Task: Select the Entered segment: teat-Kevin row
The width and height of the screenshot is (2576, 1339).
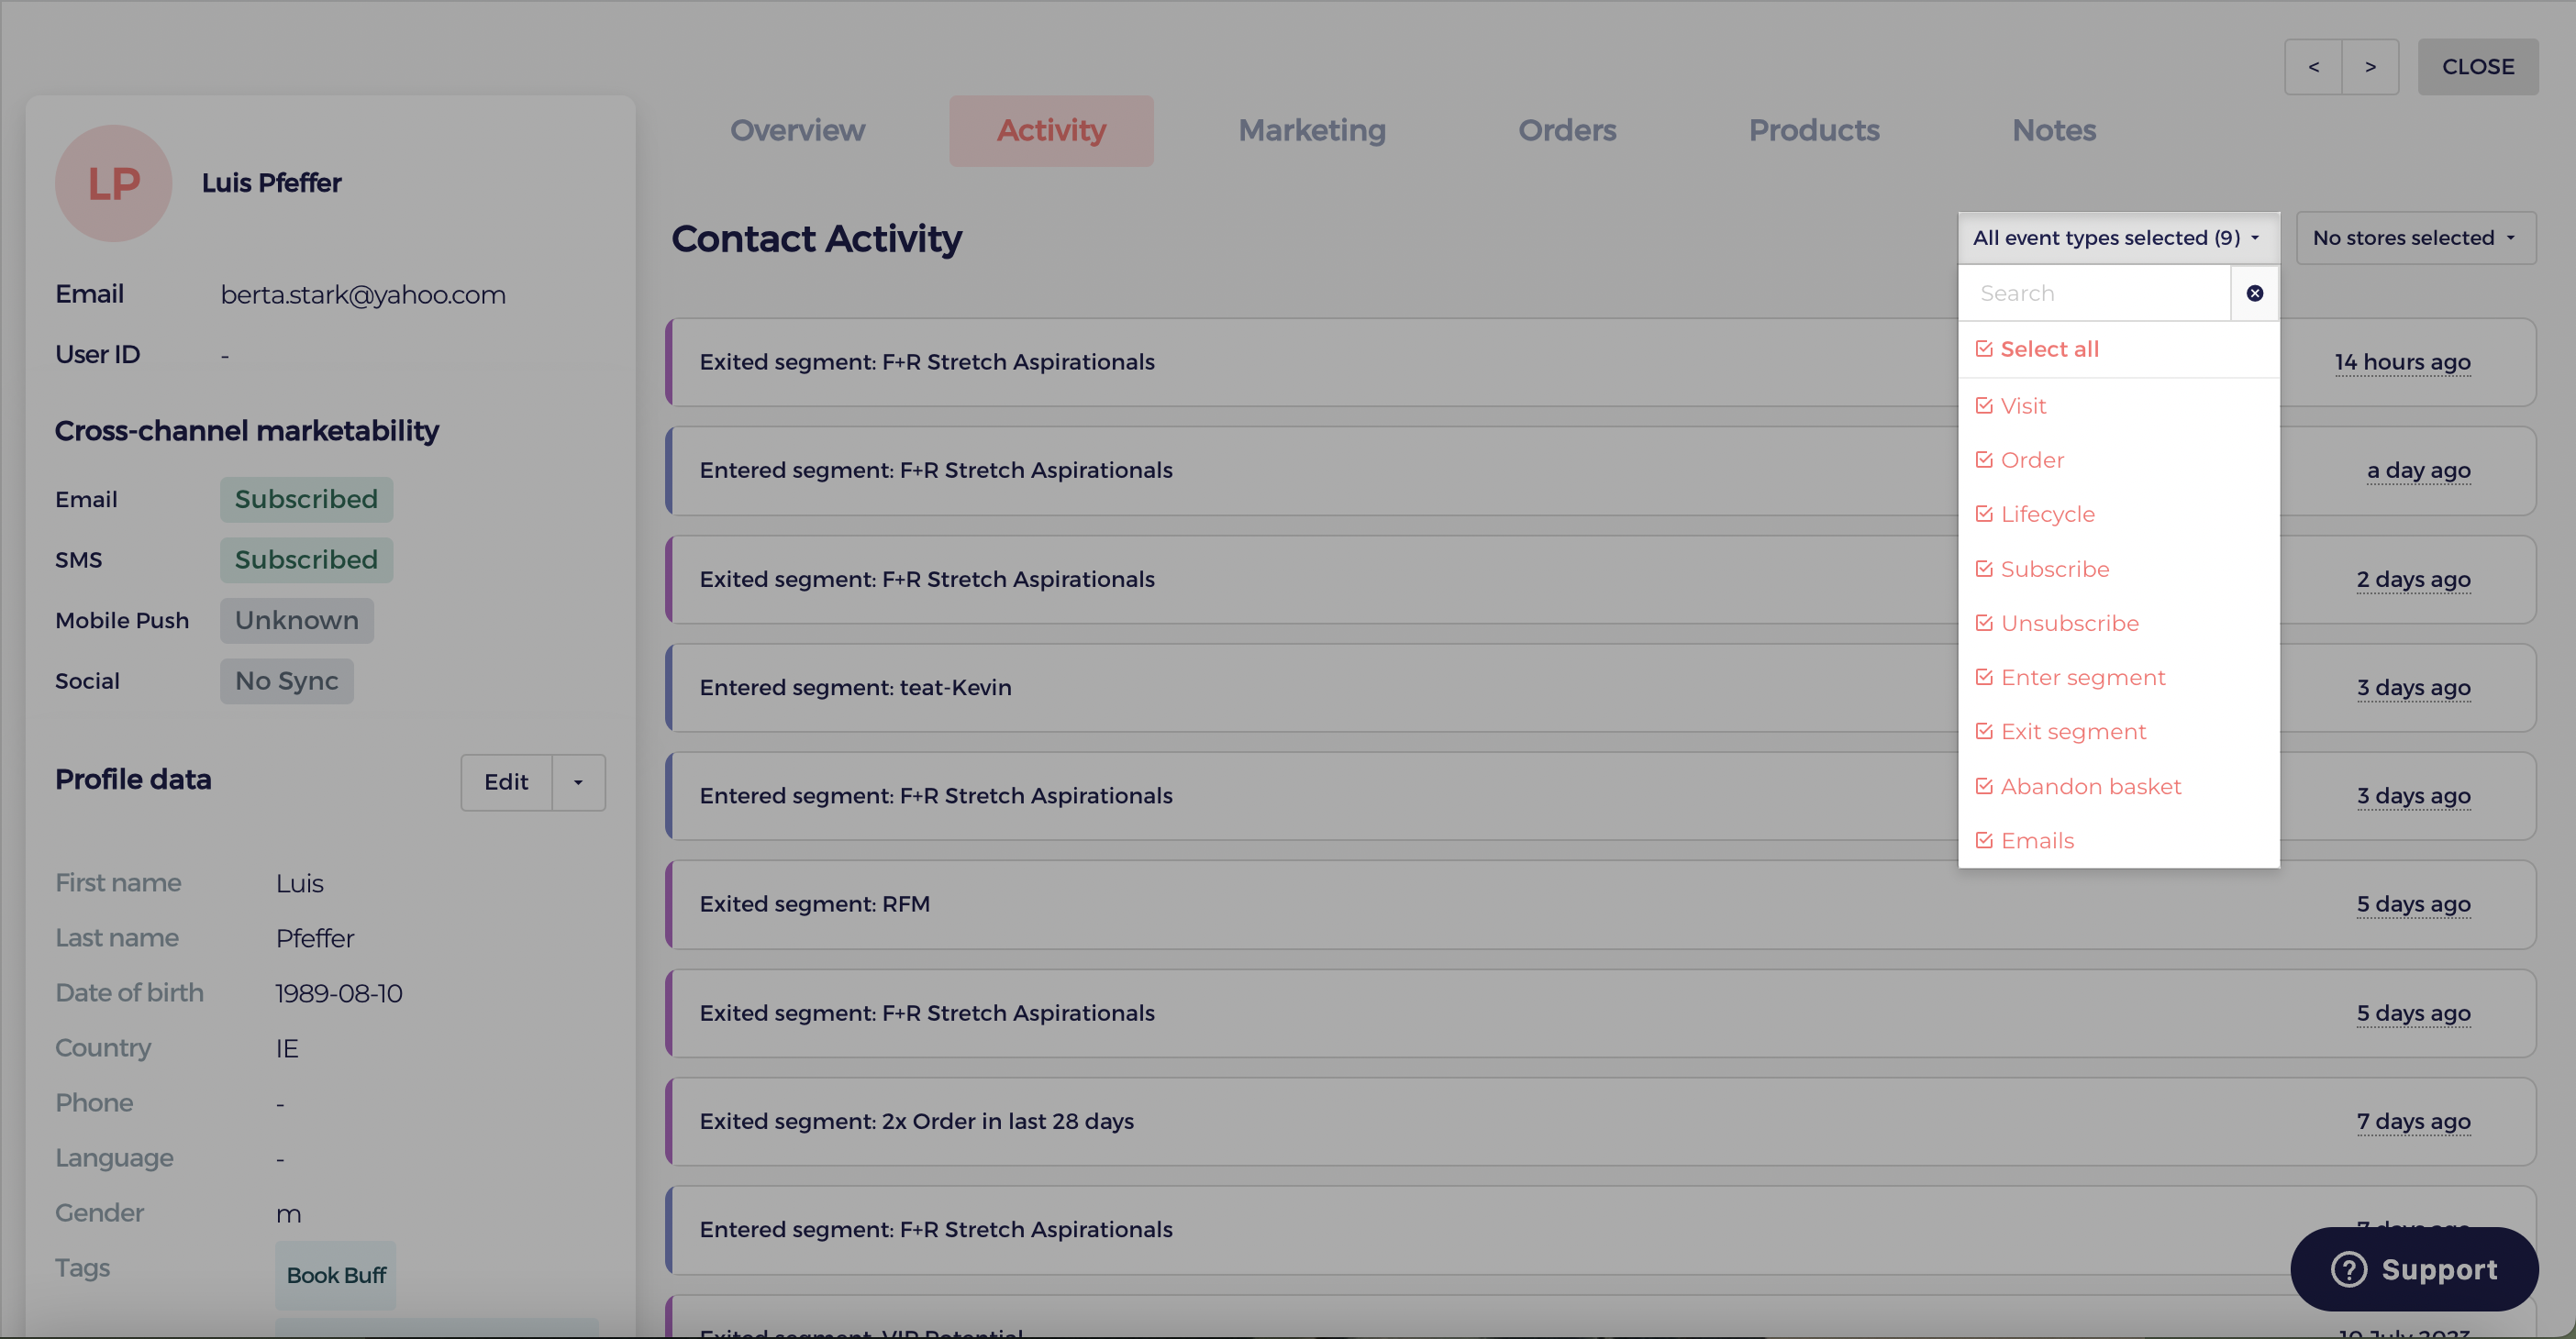Action: tap(1600, 688)
